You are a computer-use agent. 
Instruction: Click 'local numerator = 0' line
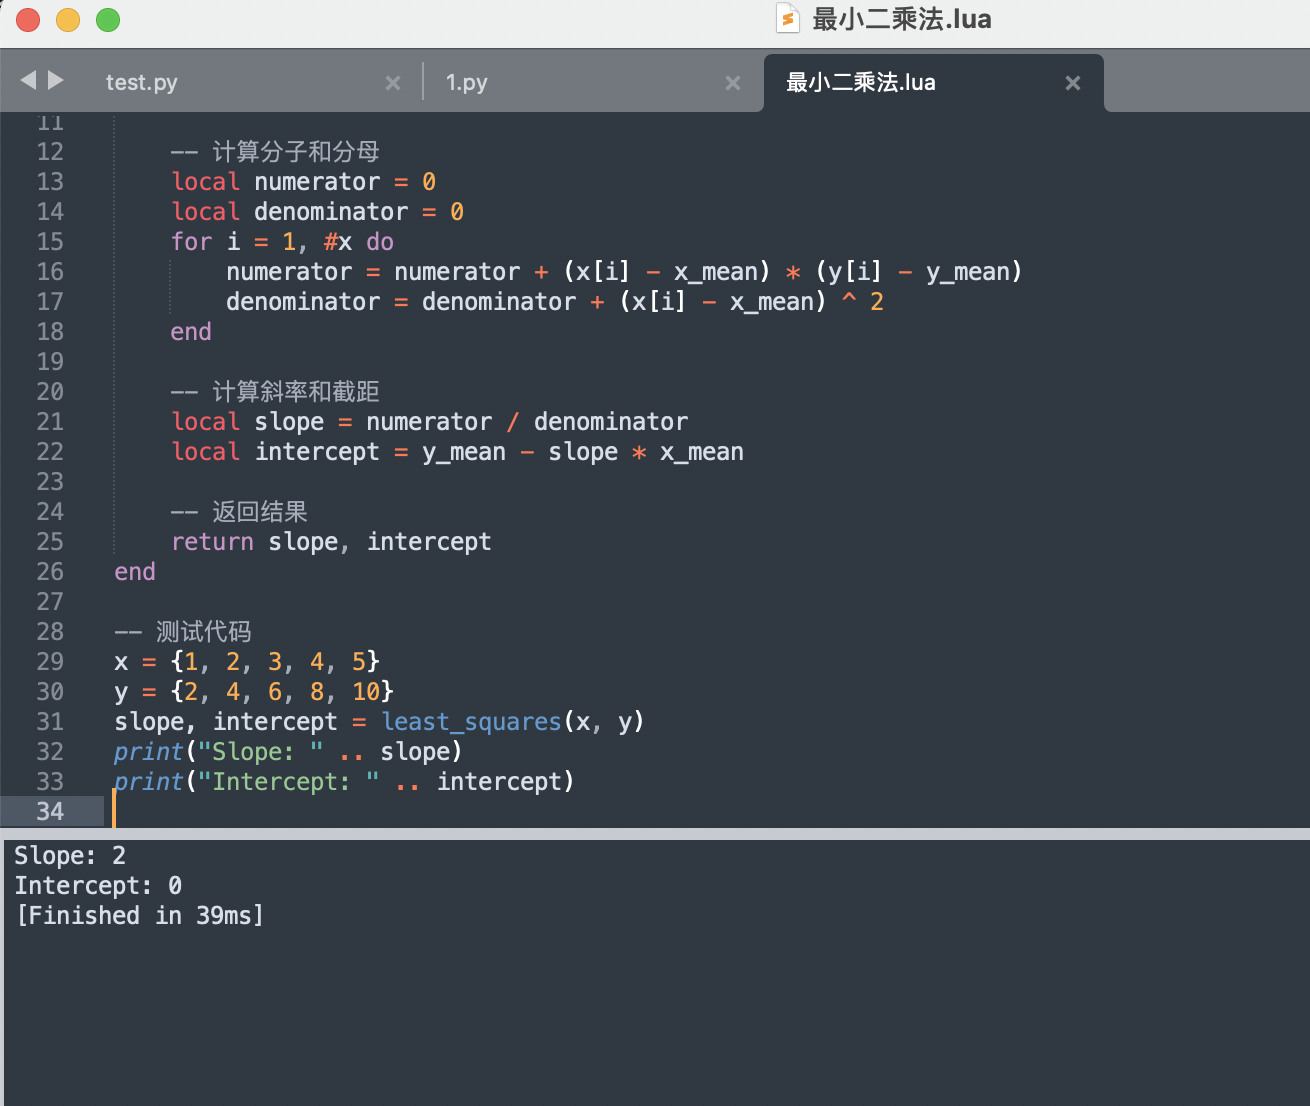click(x=304, y=182)
